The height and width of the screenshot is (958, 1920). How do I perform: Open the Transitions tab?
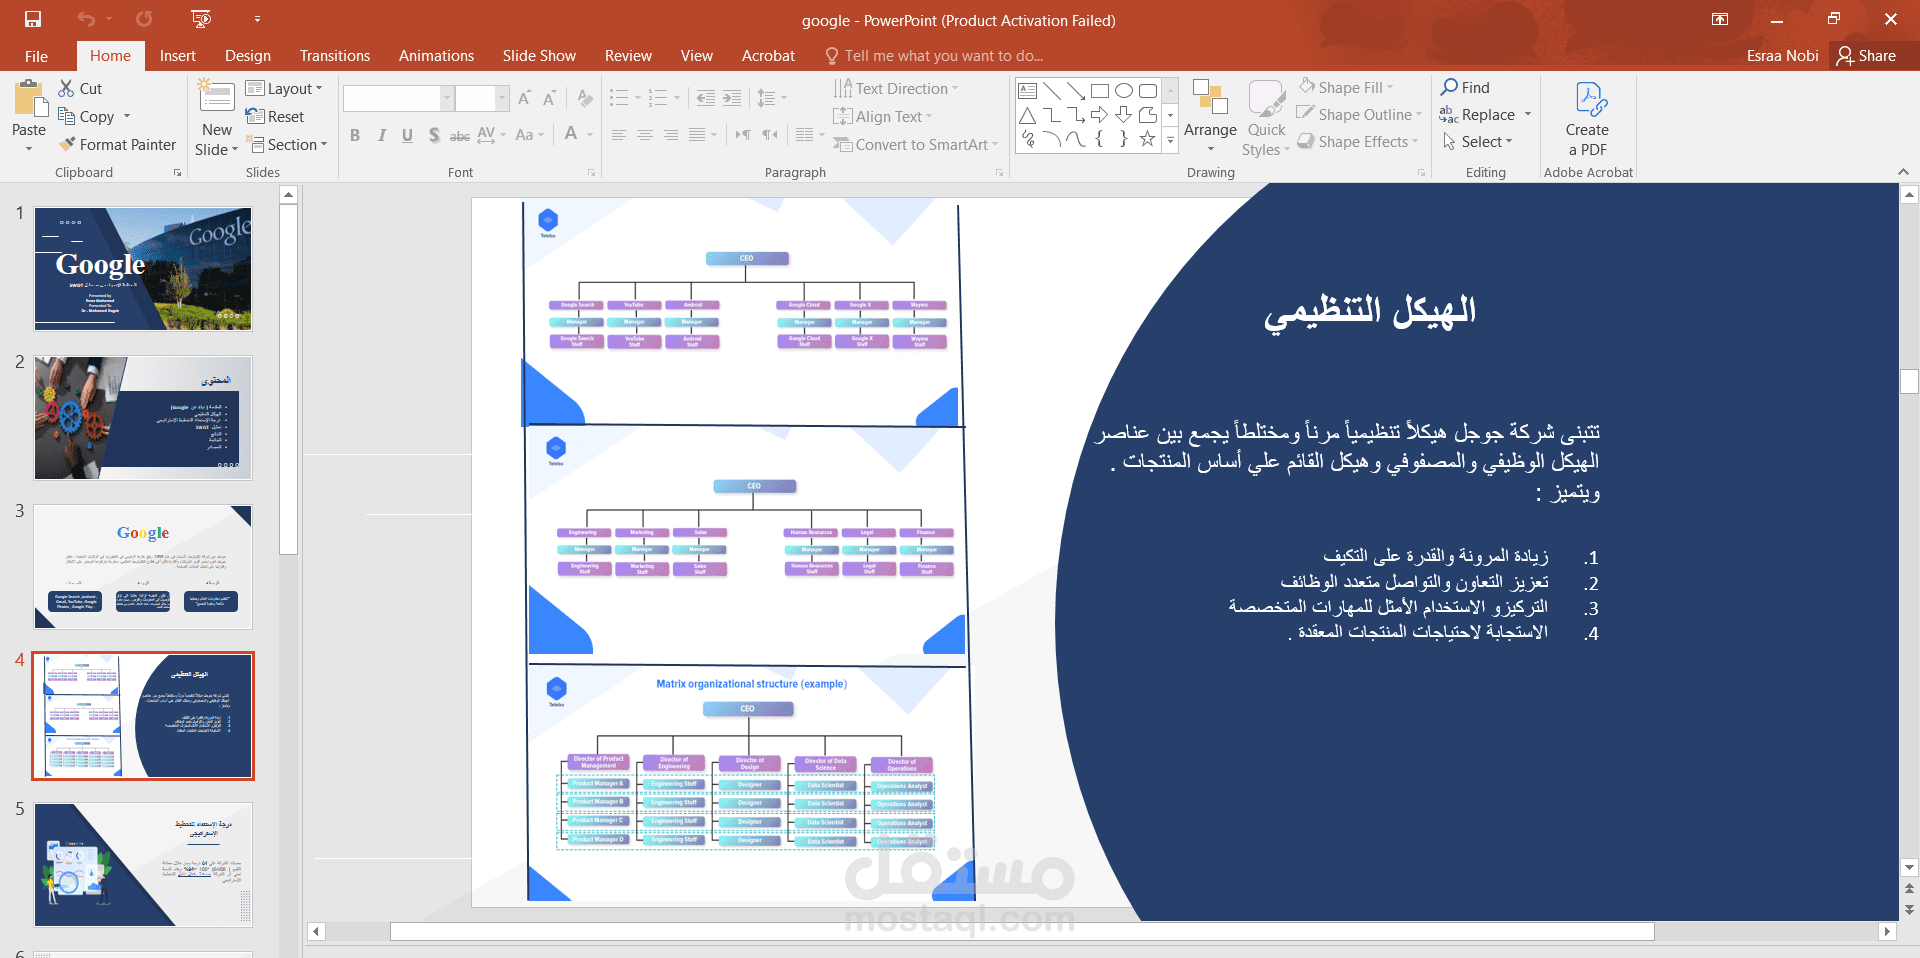[335, 56]
